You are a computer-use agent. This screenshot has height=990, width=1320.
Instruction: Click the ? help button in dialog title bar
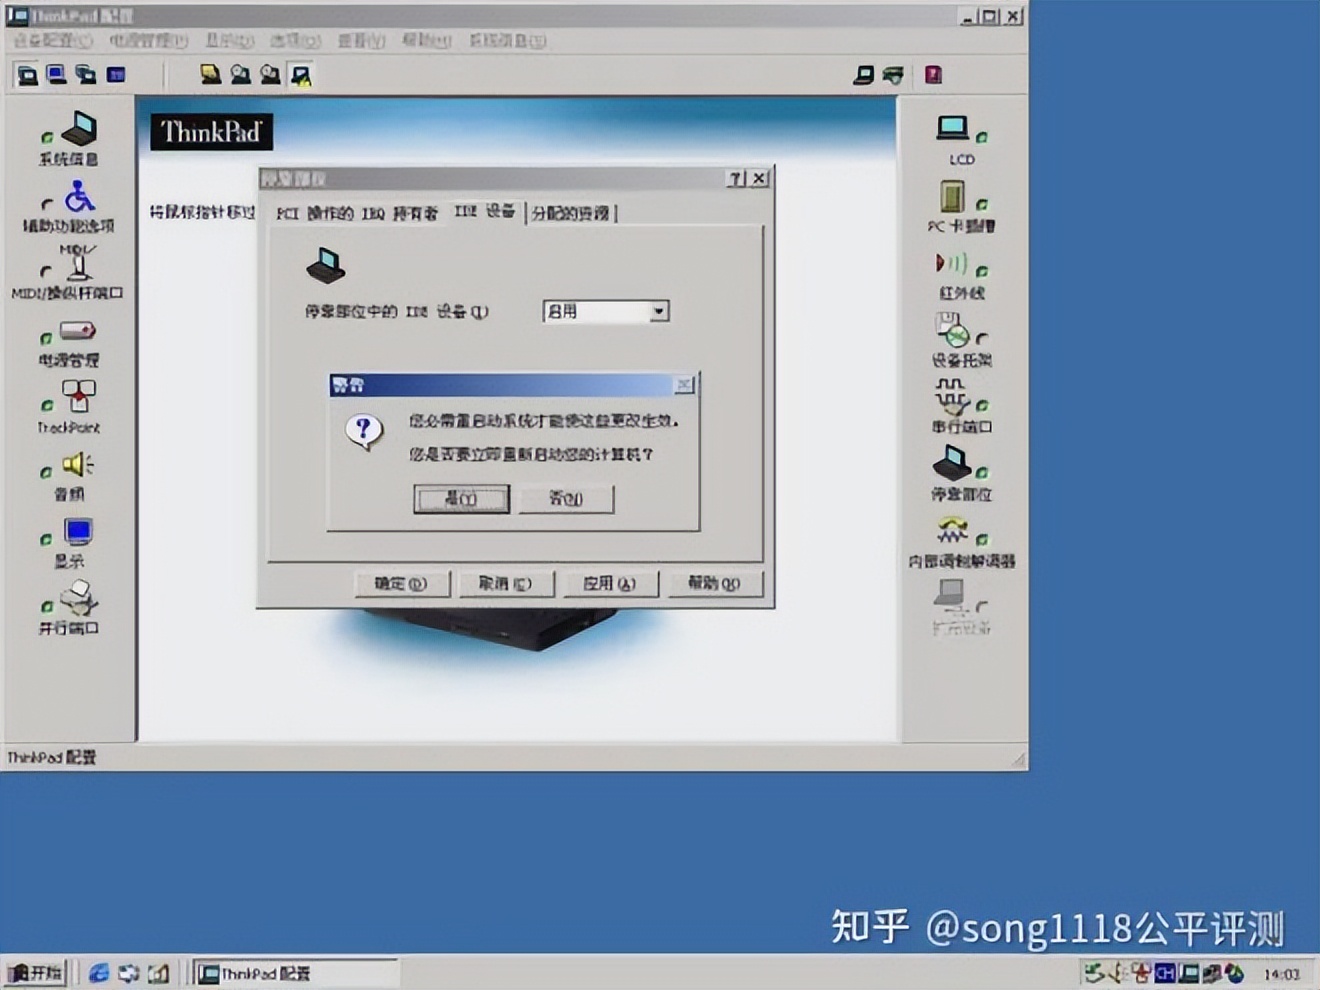[x=736, y=178]
